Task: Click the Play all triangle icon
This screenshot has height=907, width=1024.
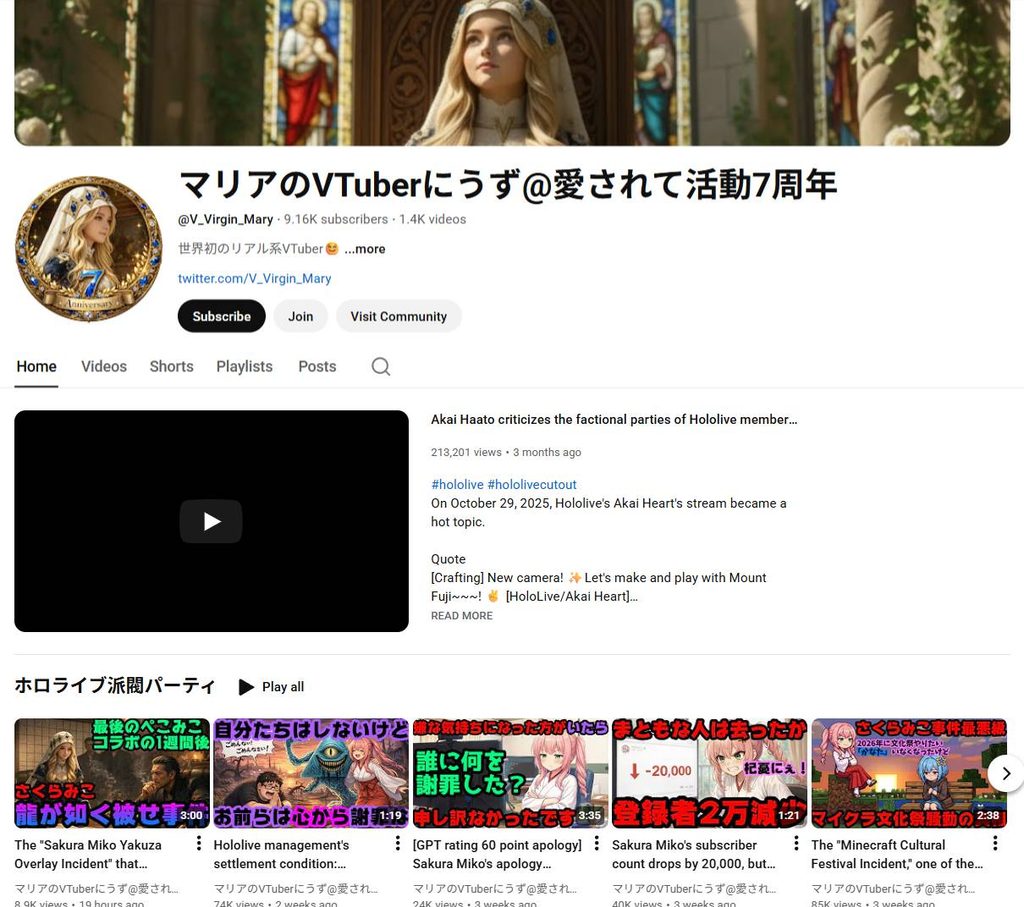Action: tap(246, 687)
